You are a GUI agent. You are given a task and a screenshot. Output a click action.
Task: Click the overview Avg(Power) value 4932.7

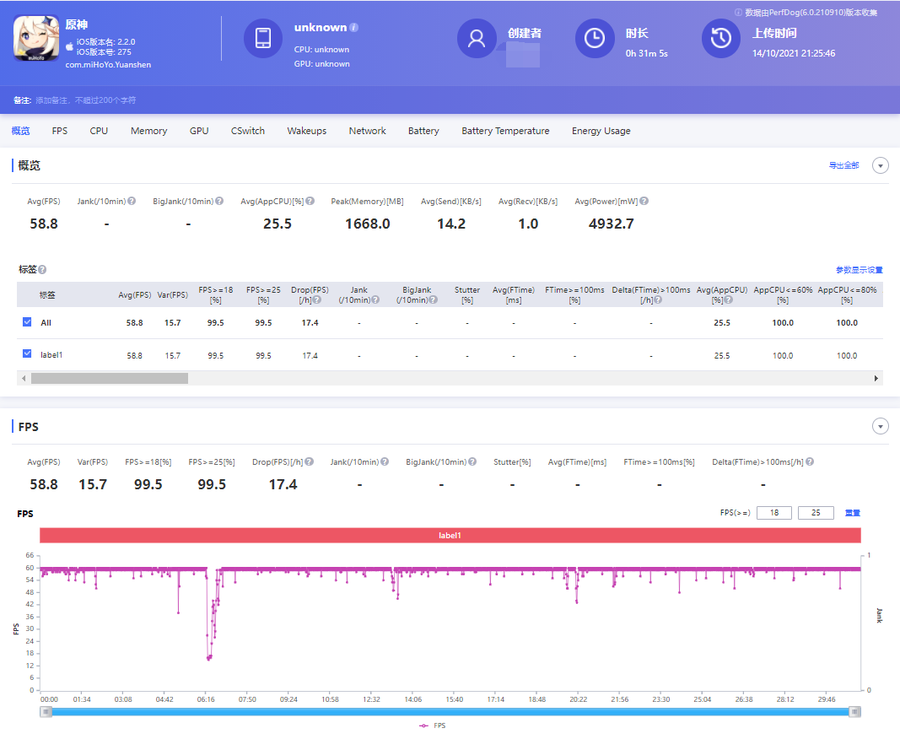[611, 224]
